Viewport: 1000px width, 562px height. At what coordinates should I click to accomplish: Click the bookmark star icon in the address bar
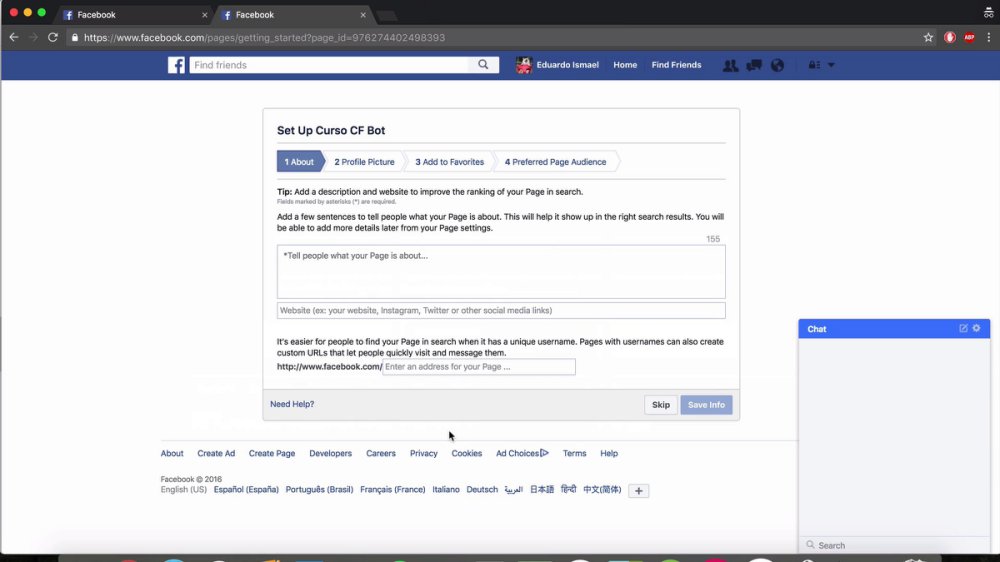pyautogui.click(x=929, y=38)
